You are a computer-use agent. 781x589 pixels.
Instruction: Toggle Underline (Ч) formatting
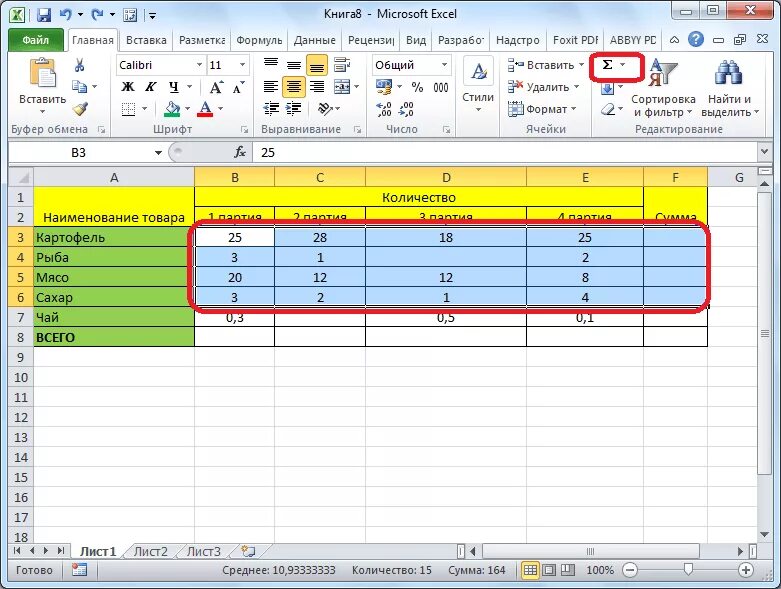173,87
